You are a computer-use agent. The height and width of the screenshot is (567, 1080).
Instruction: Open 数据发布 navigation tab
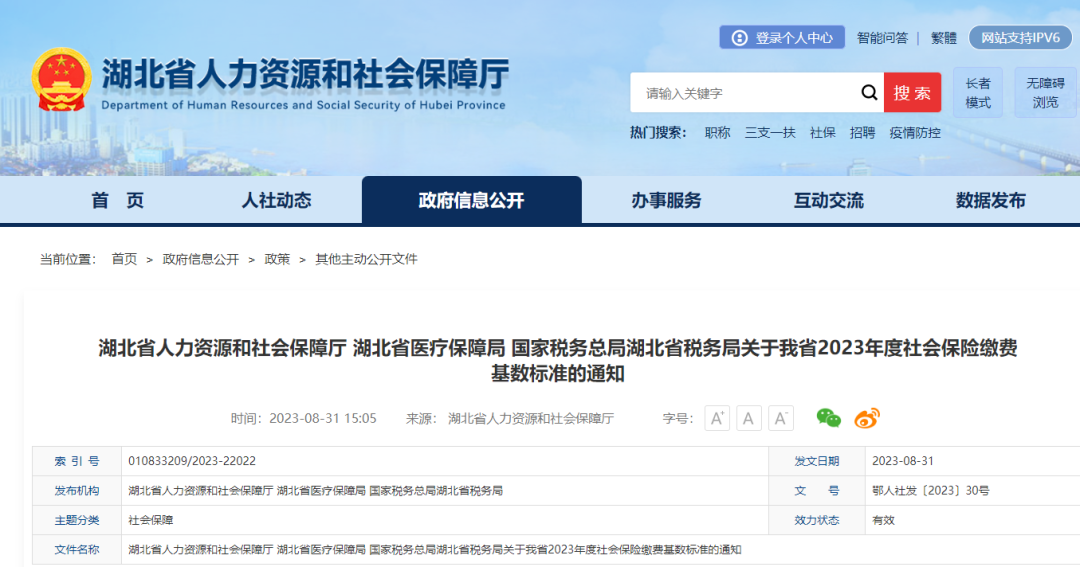click(x=990, y=200)
